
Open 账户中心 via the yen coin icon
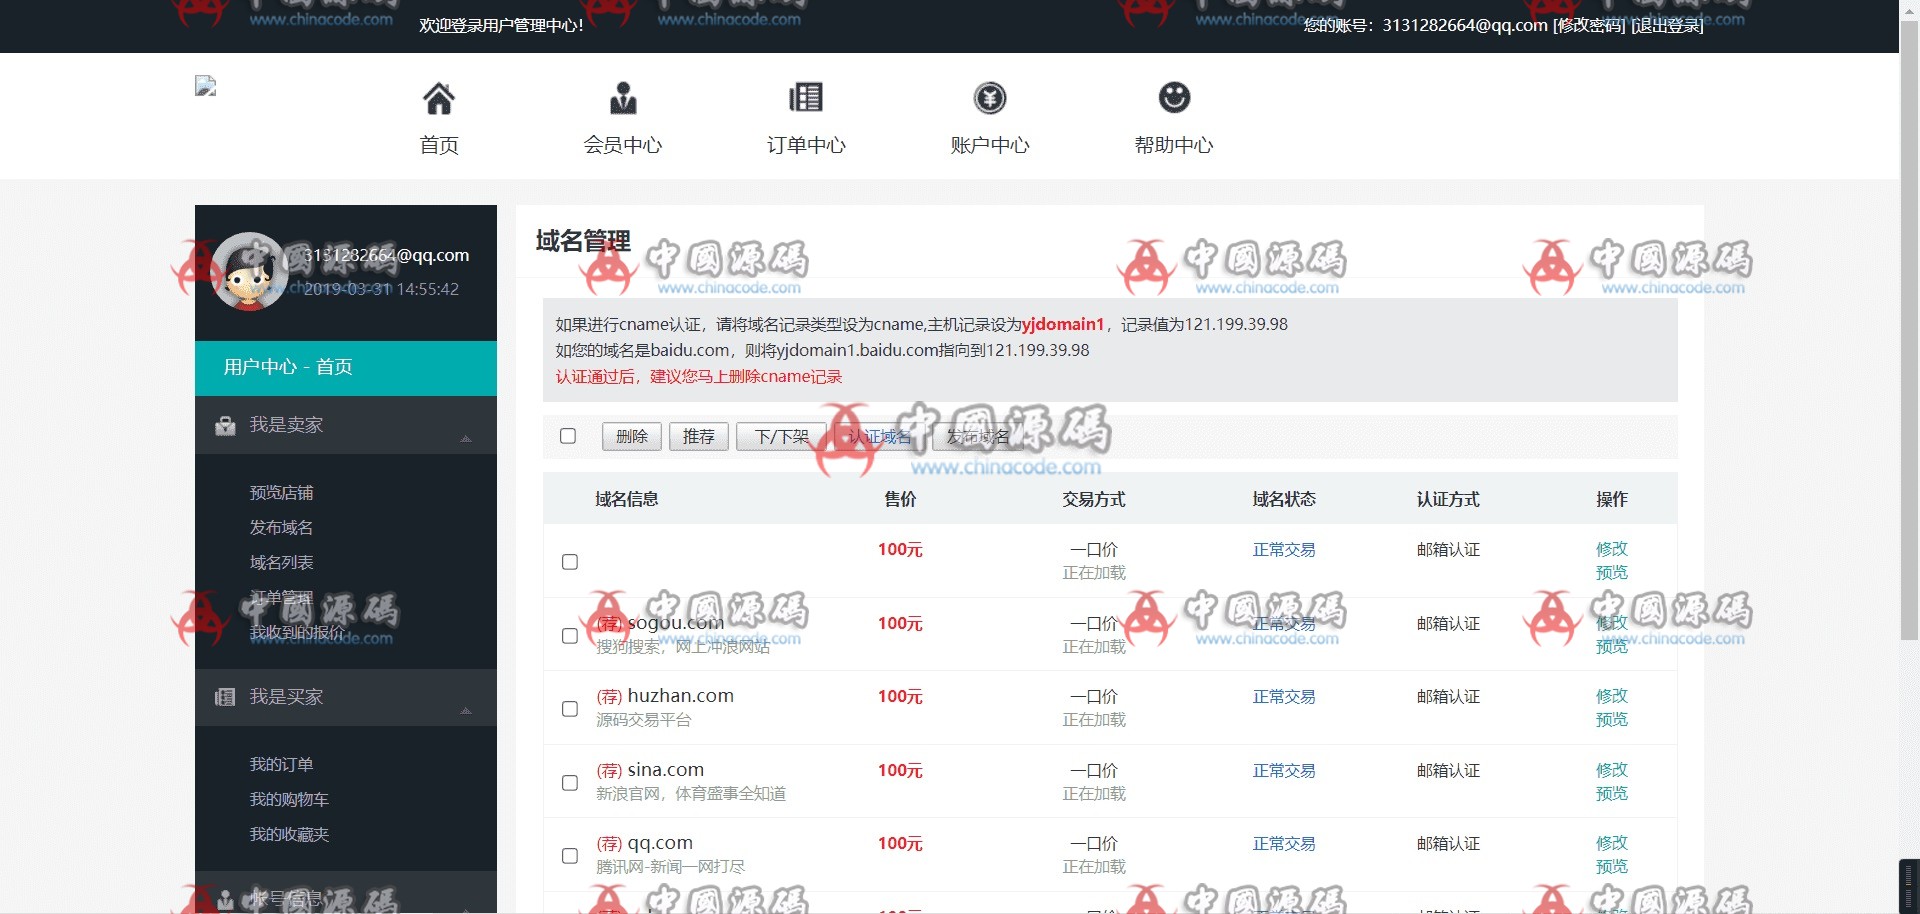point(990,99)
